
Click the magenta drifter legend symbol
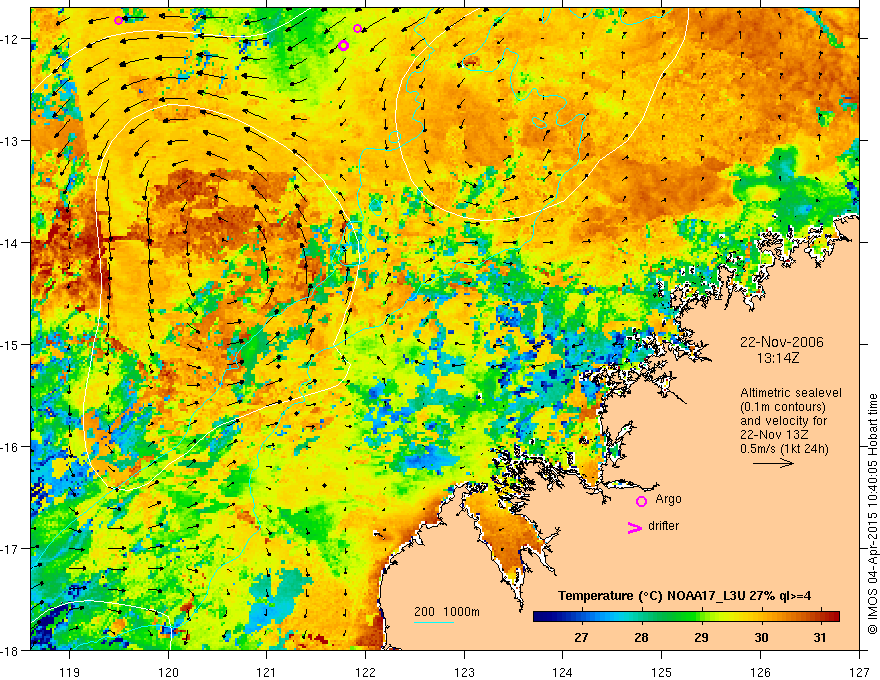click(634, 527)
